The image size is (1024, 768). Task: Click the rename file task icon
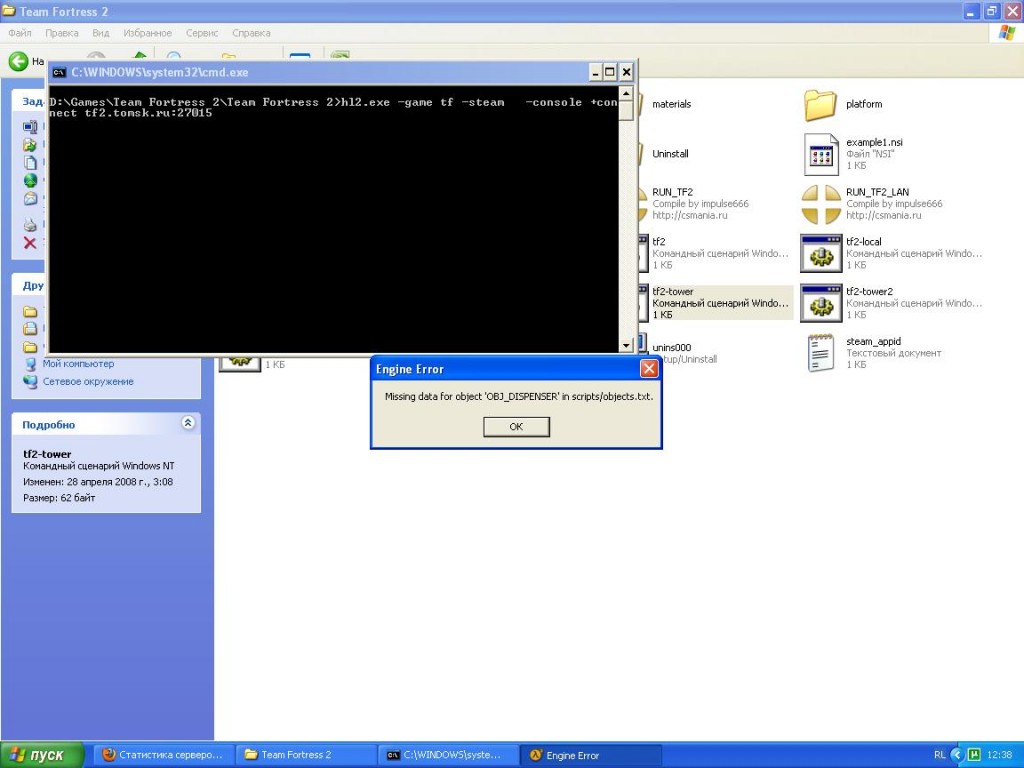[x=30, y=127]
